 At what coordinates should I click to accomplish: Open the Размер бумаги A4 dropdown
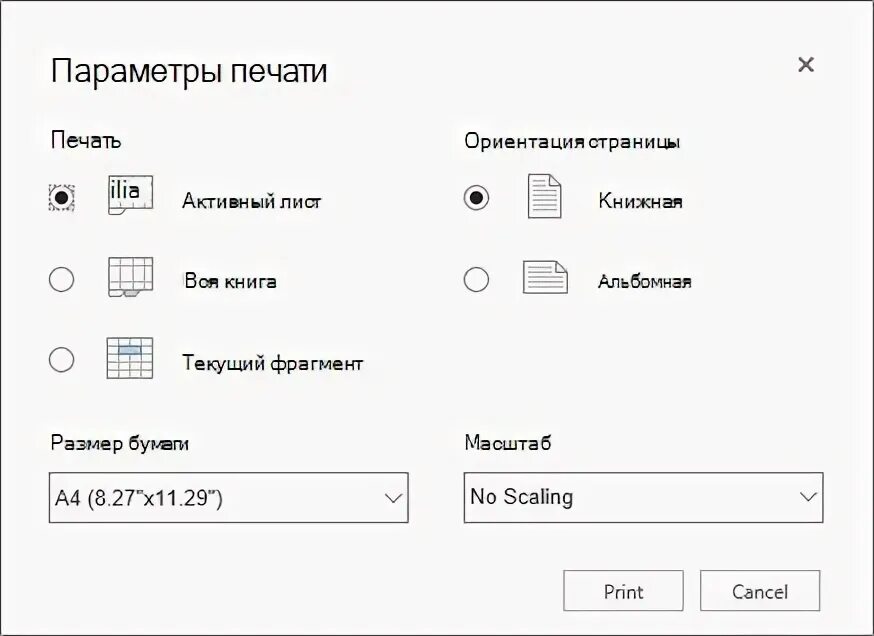pyautogui.click(x=229, y=498)
